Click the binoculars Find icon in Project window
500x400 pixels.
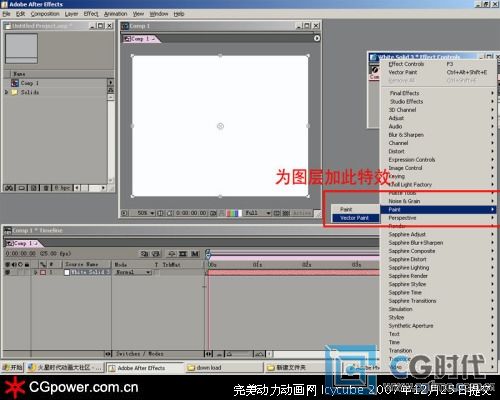9,188
